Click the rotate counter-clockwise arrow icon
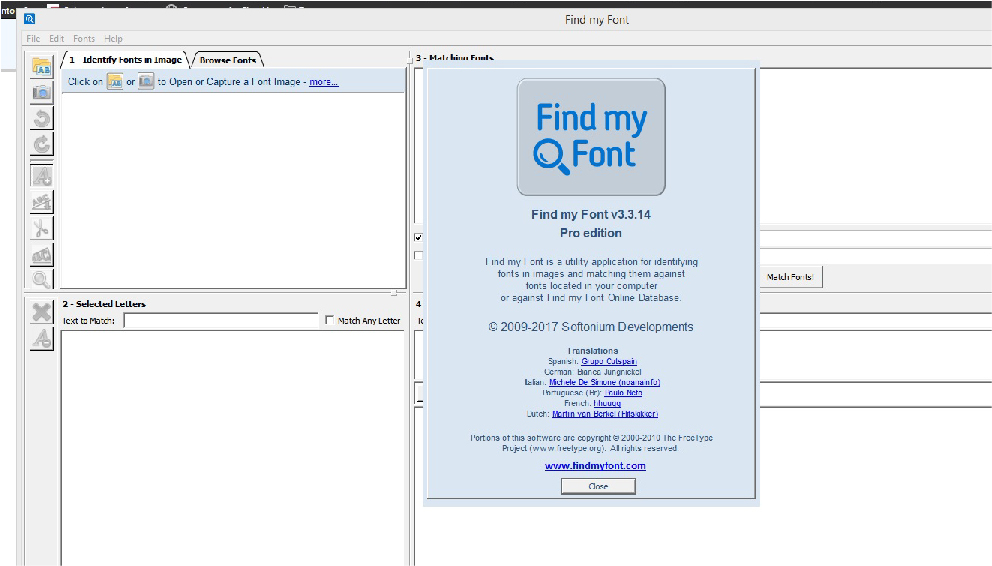The image size is (992, 566). click(42, 118)
